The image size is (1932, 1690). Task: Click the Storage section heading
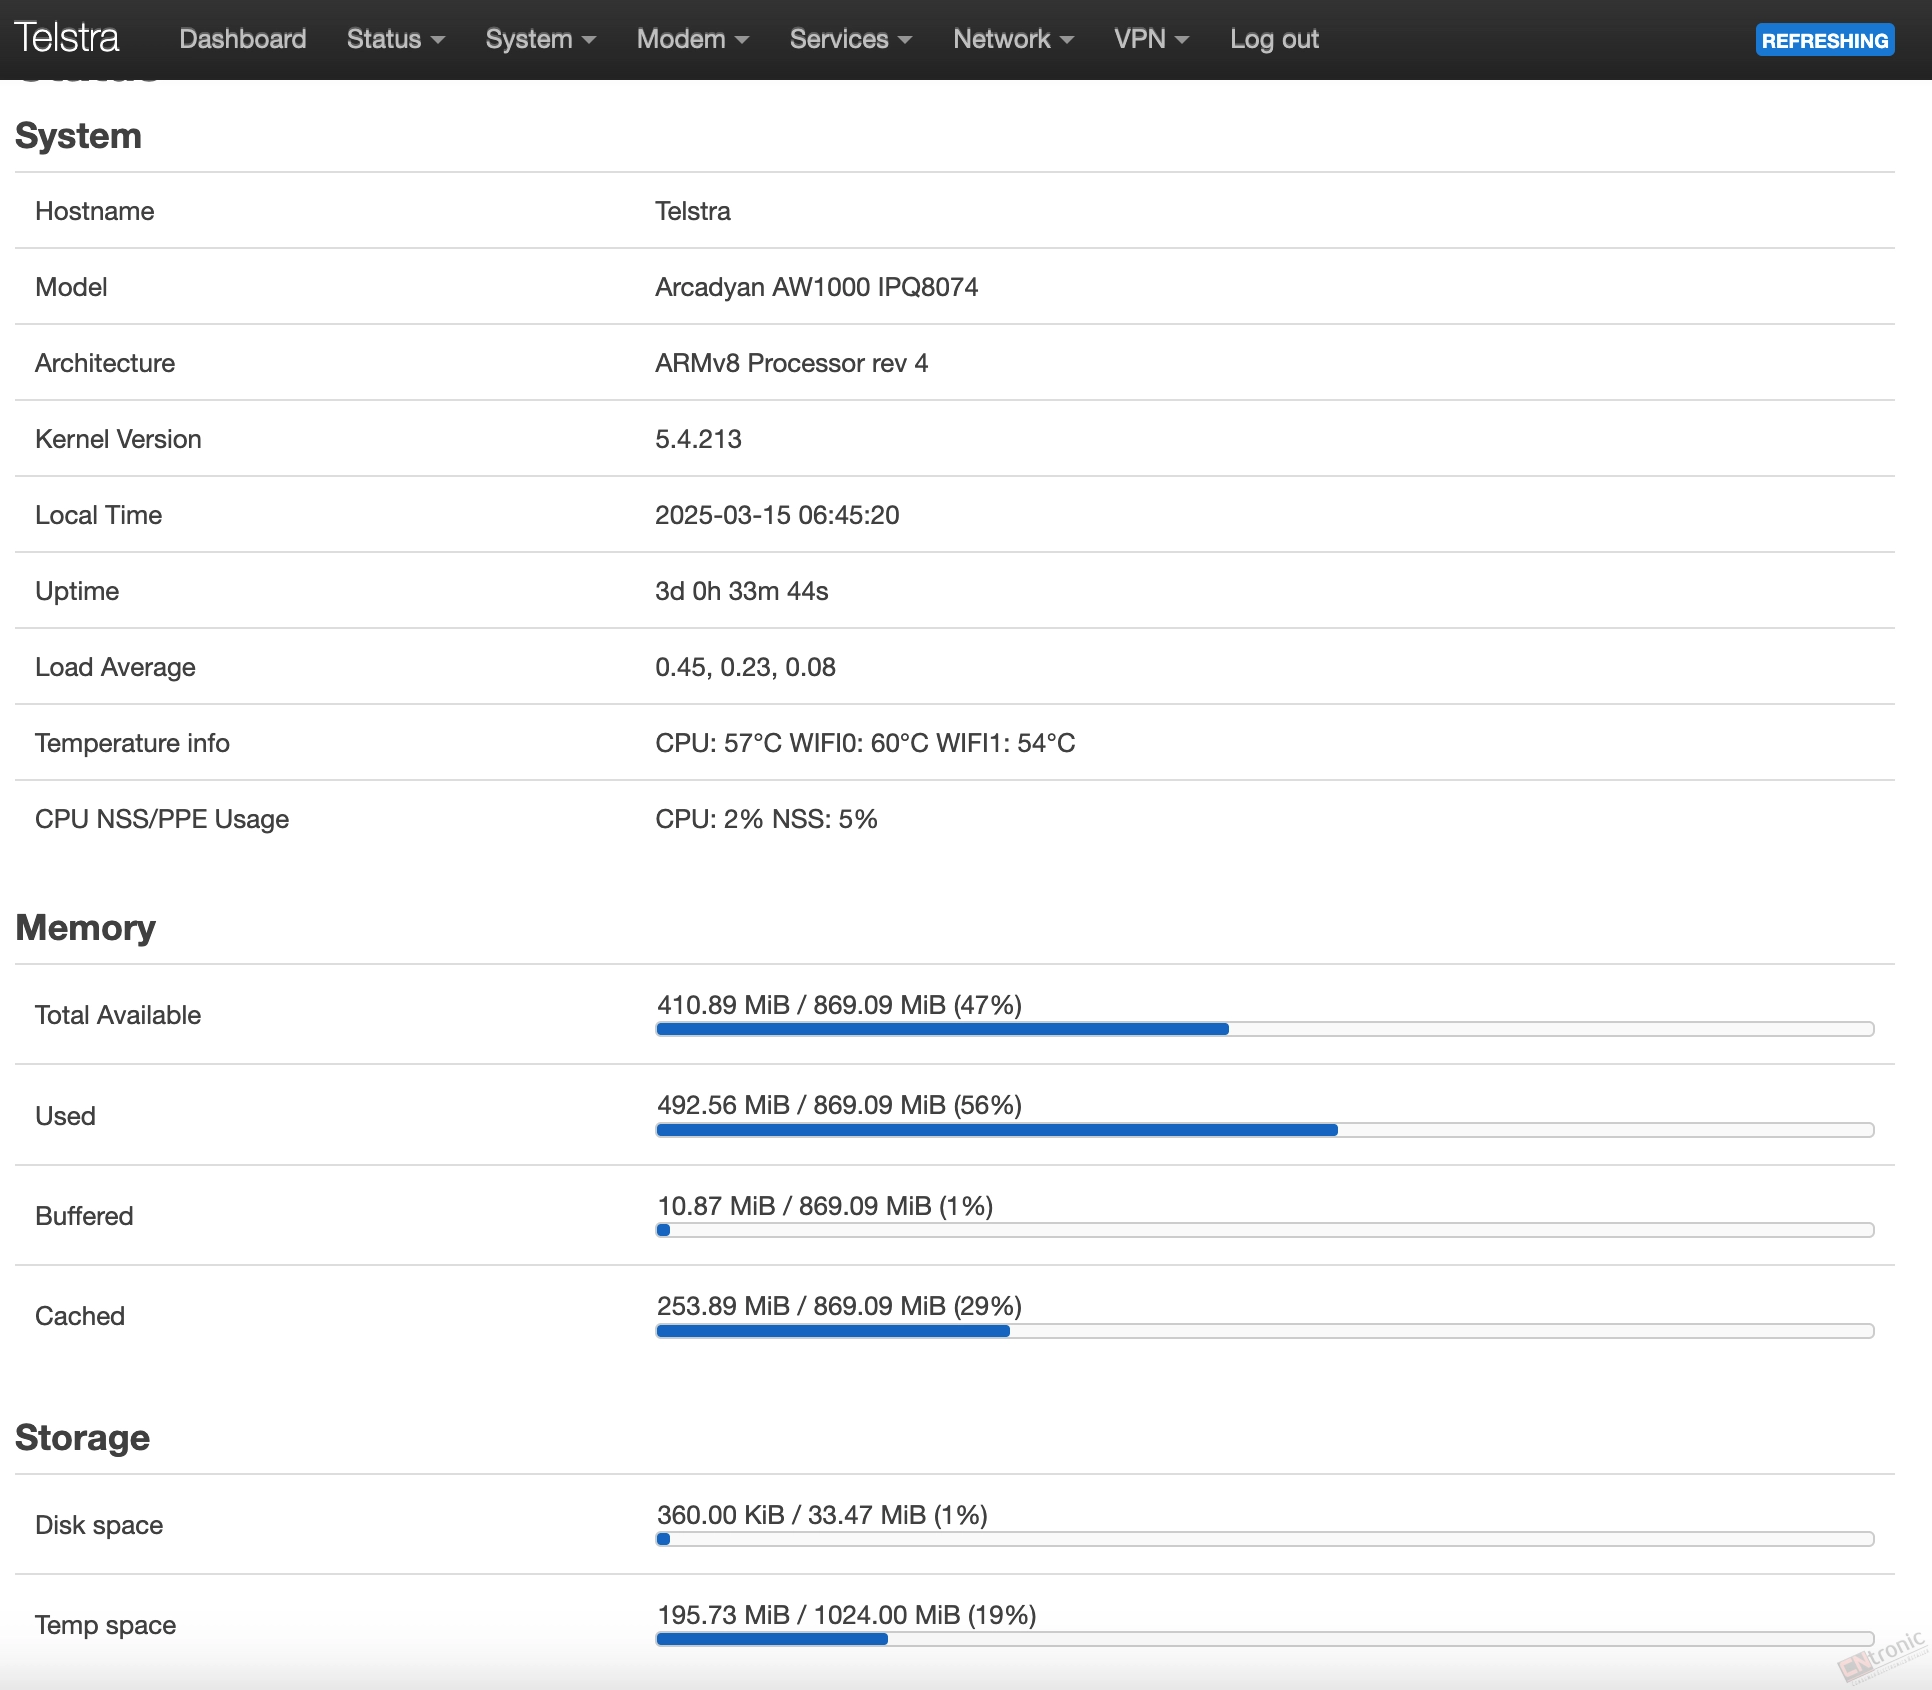click(x=82, y=1437)
